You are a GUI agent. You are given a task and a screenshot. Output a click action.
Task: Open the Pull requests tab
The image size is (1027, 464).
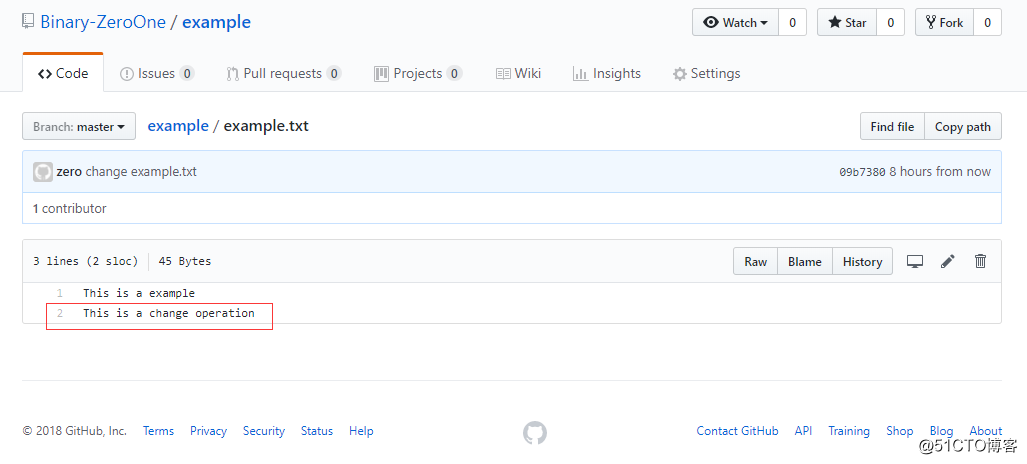click(284, 73)
